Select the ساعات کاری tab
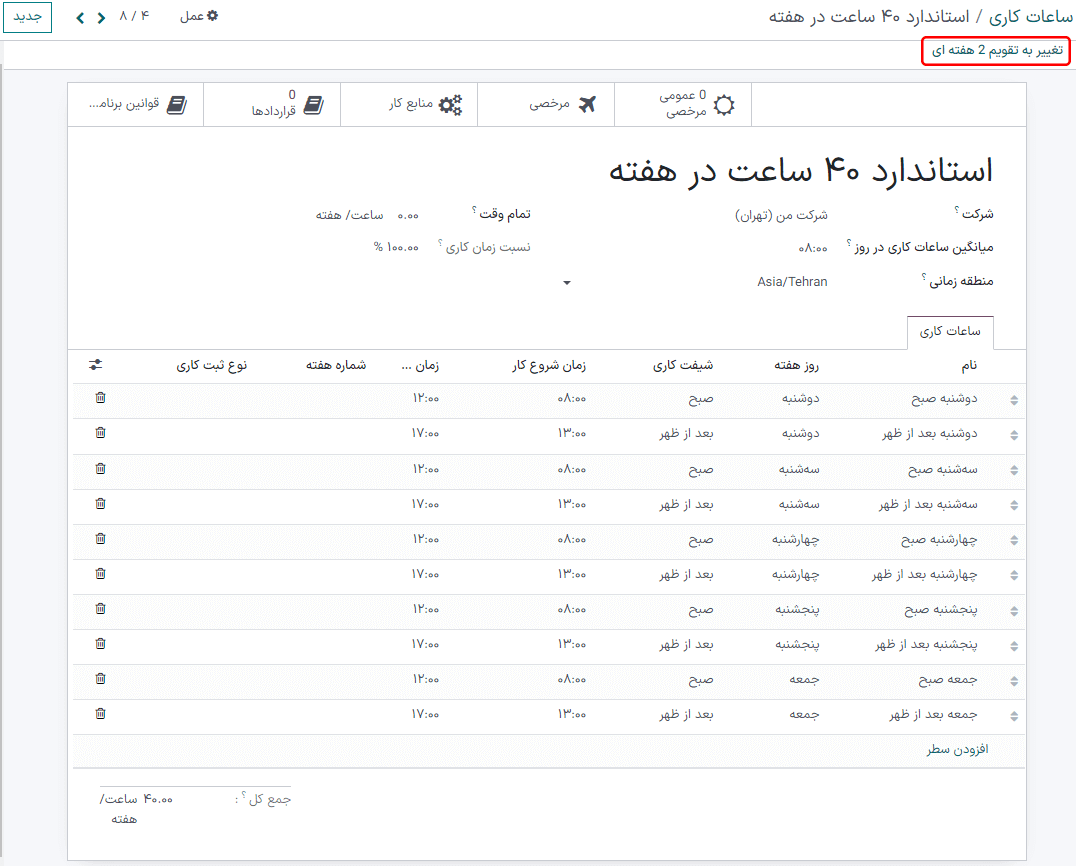Viewport: 1076px width, 866px height. click(x=949, y=331)
